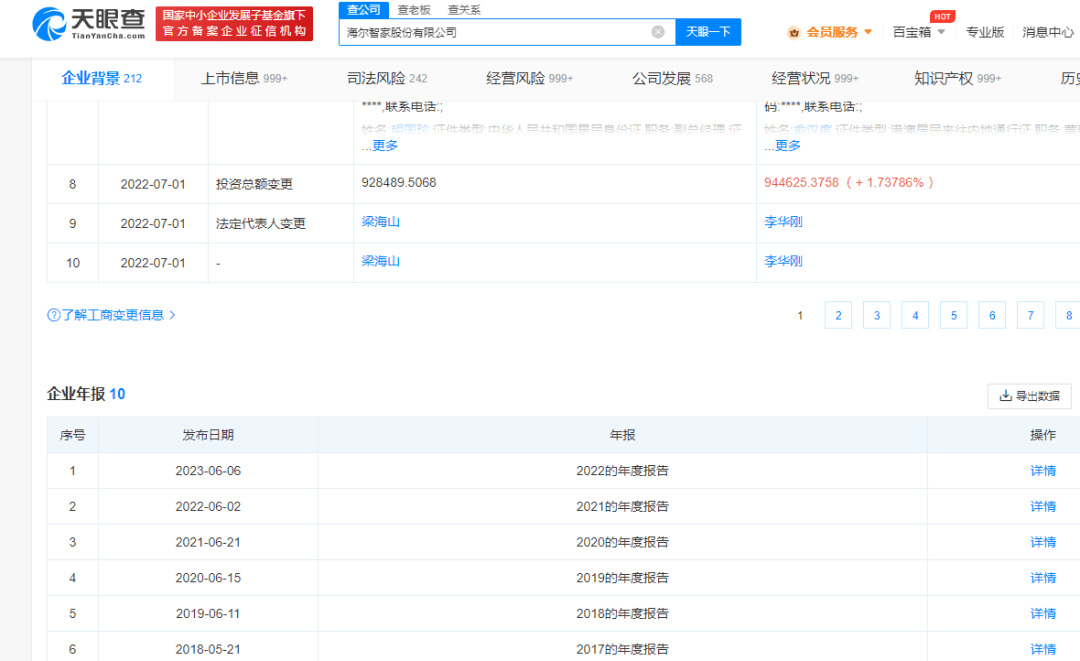Open the 企业背景 tab
The height and width of the screenshot is (661, 1080).
click(x=102, y=78)
